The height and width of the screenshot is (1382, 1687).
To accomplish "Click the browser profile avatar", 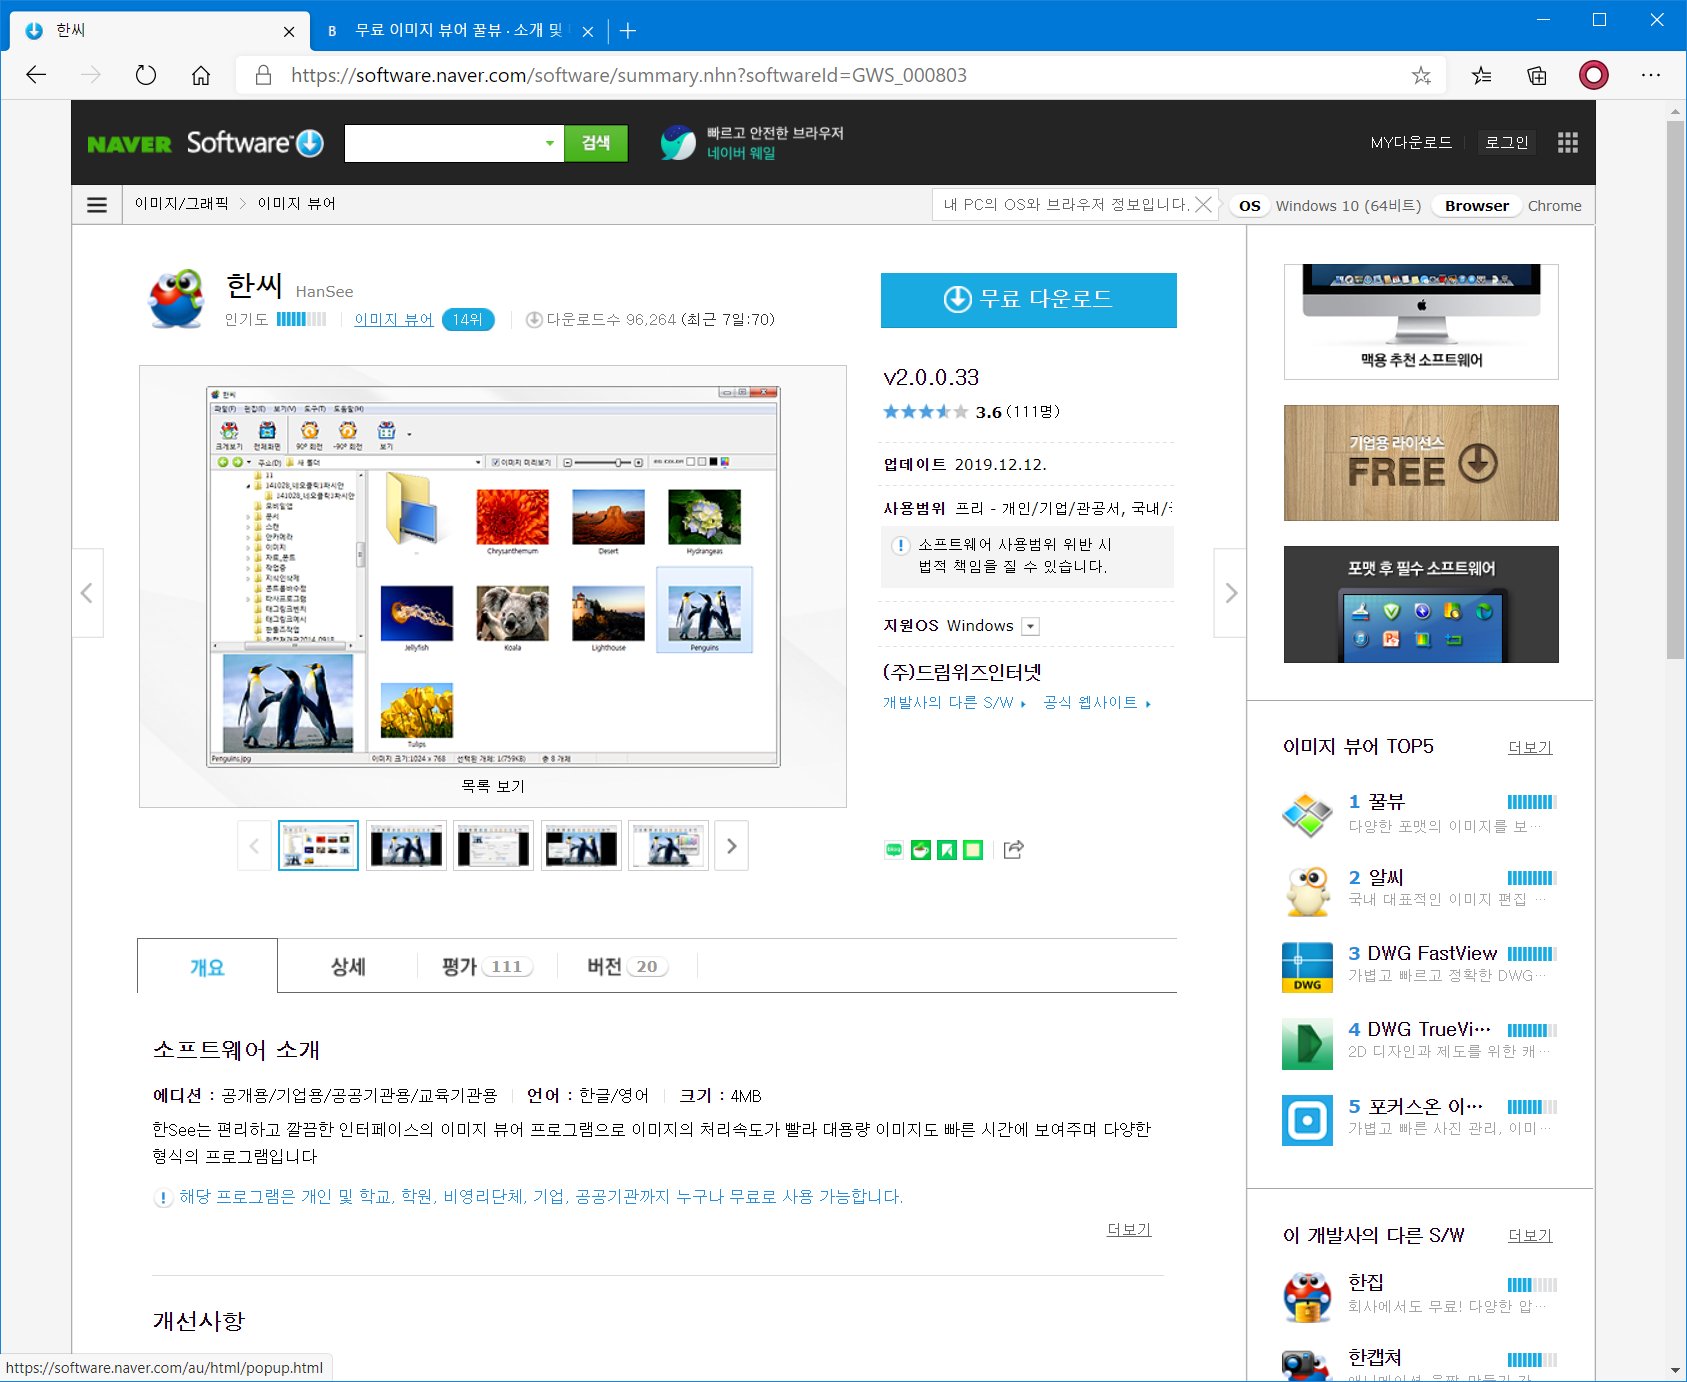I will point(1594,75).
